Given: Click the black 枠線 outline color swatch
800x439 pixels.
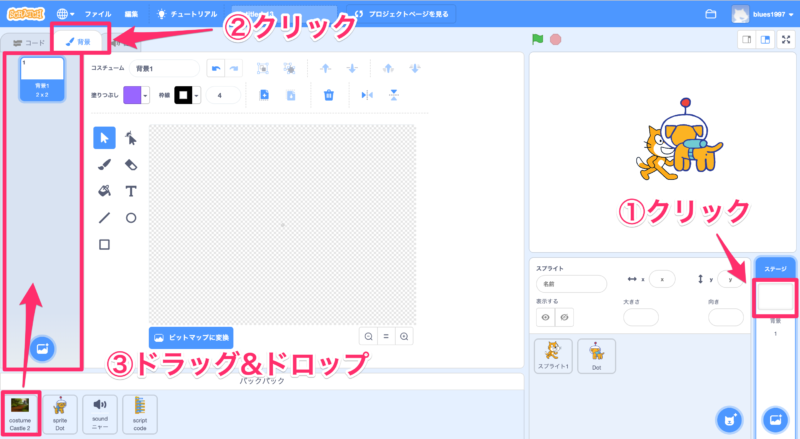Looking at the screenshot, I should coord(182,95).
